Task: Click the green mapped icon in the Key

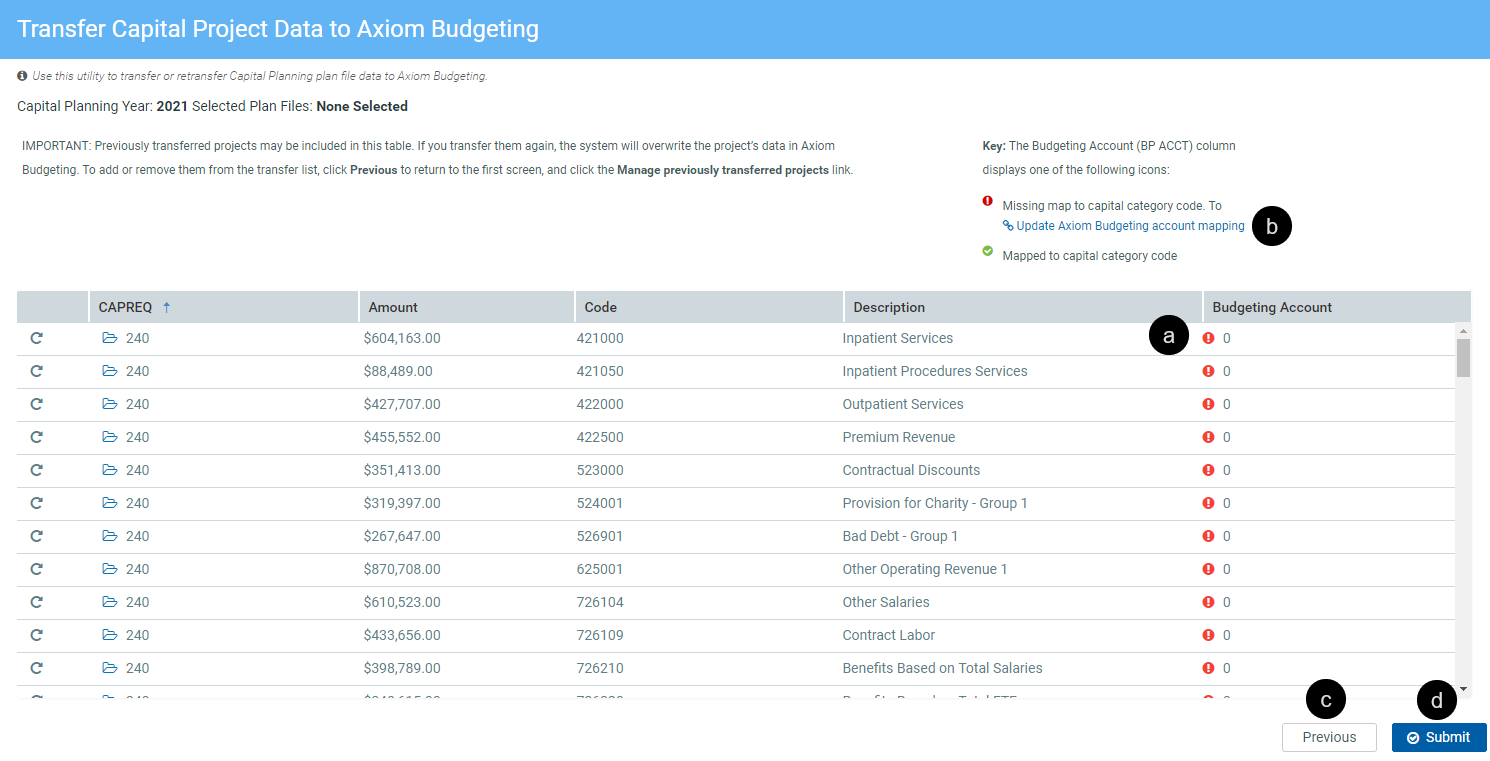Action: 988,251
